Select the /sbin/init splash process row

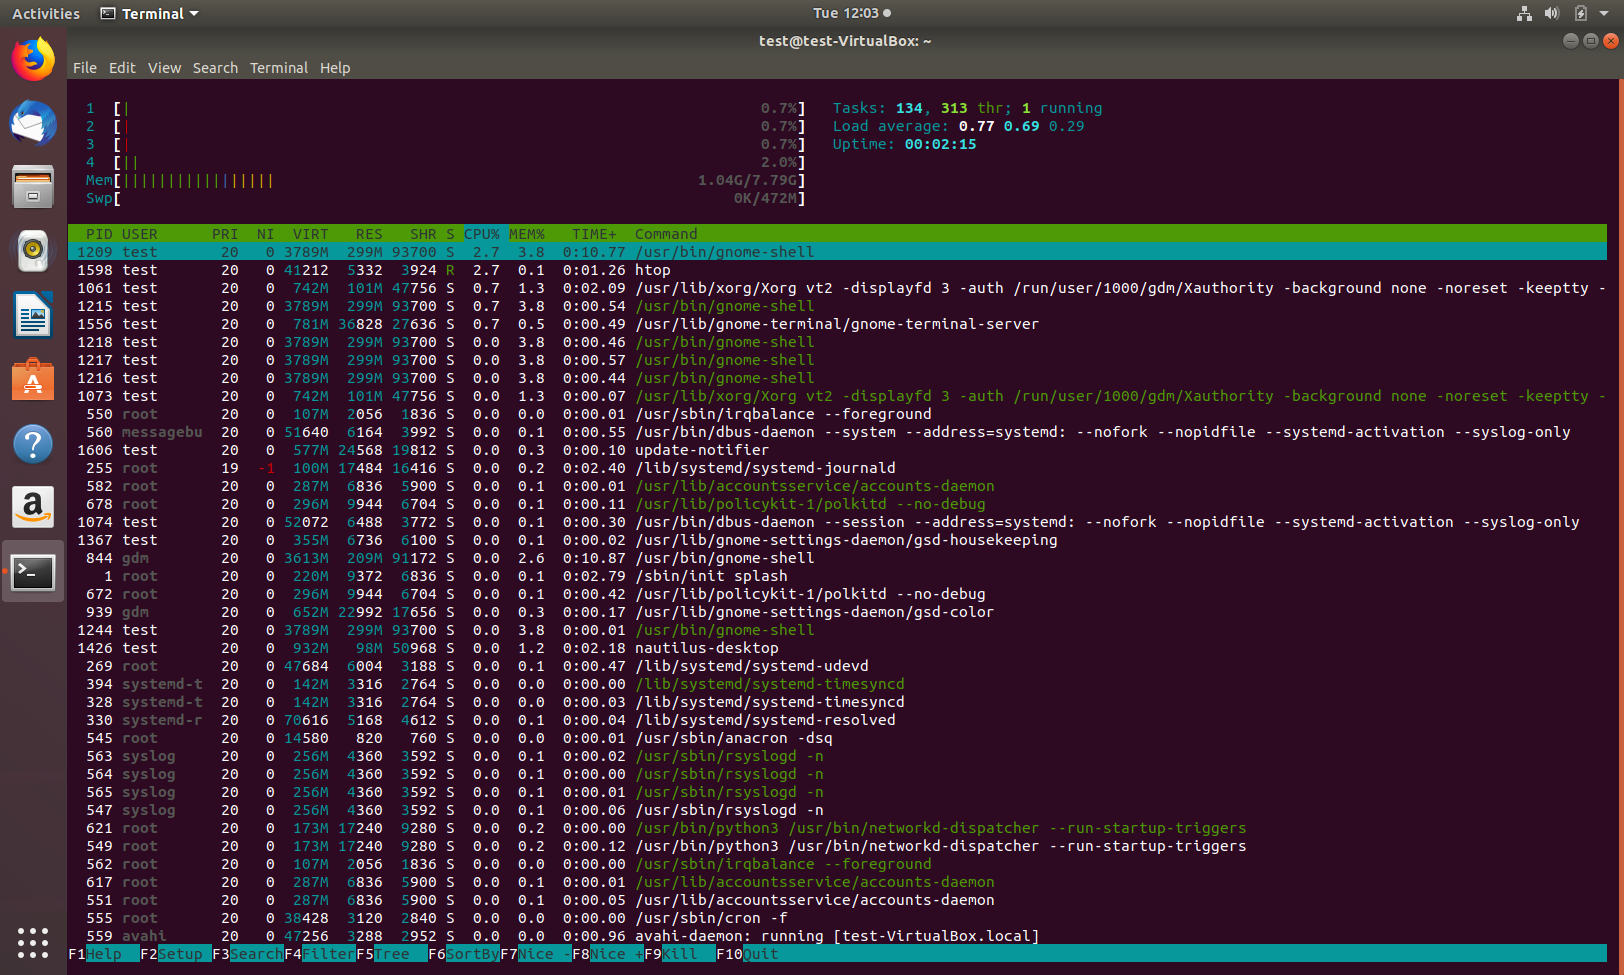pos(837,576)
